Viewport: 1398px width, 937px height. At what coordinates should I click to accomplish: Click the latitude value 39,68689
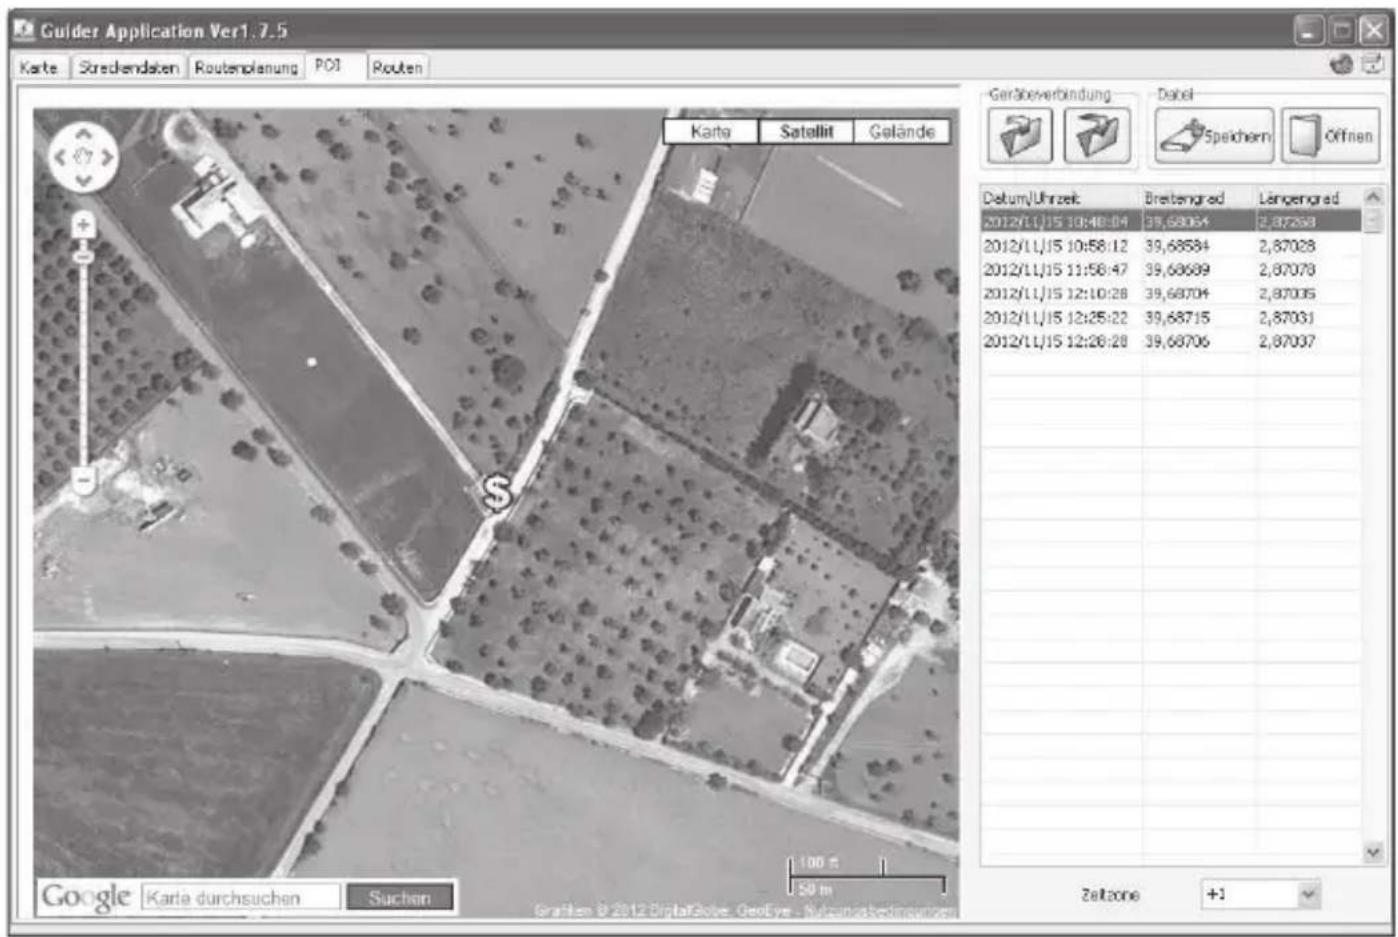(x=1177, y=269)
